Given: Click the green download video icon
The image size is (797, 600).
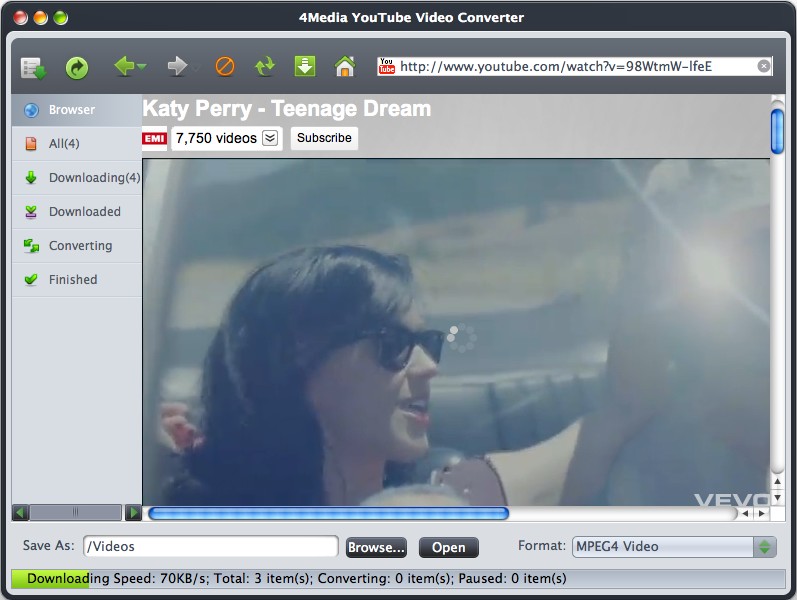Looking at the screenshot, I should pos(305,66).
